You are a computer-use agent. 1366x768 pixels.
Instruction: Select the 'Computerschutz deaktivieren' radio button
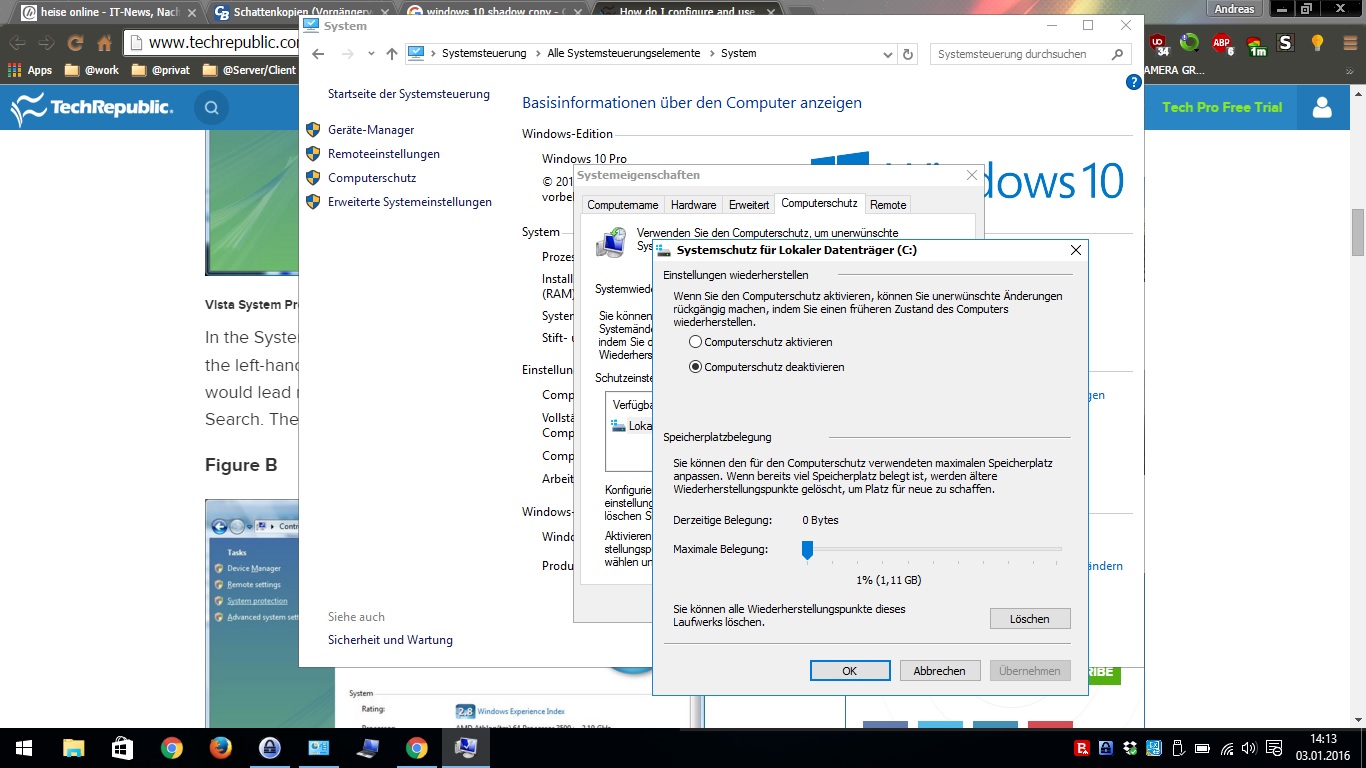tap(696, 367)
